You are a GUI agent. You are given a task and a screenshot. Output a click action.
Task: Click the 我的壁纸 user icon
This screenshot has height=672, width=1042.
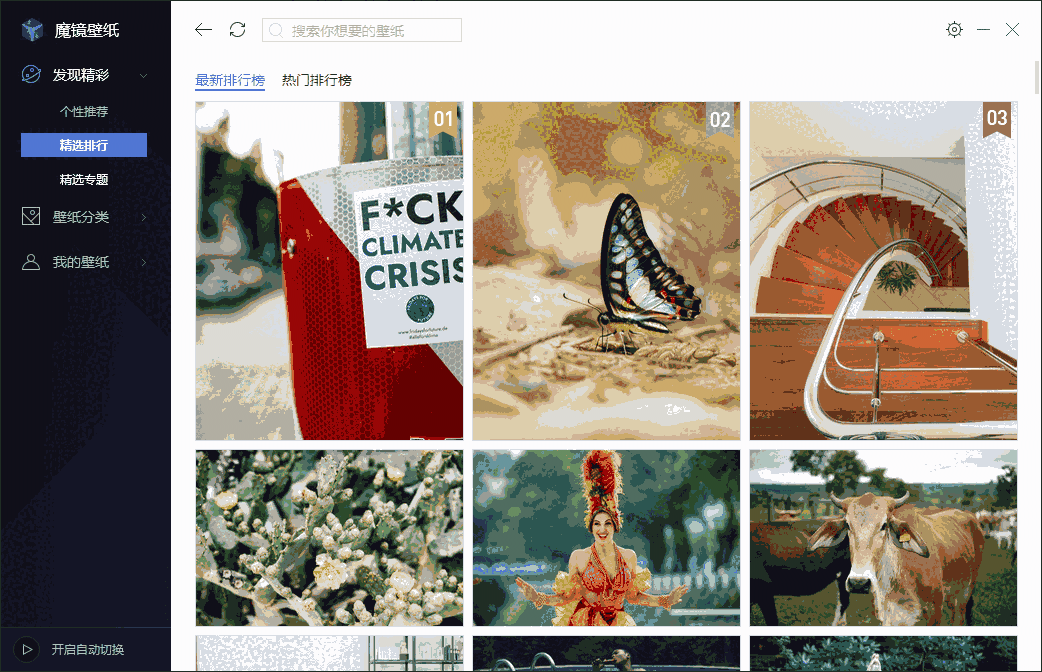[x=31, y=262]
